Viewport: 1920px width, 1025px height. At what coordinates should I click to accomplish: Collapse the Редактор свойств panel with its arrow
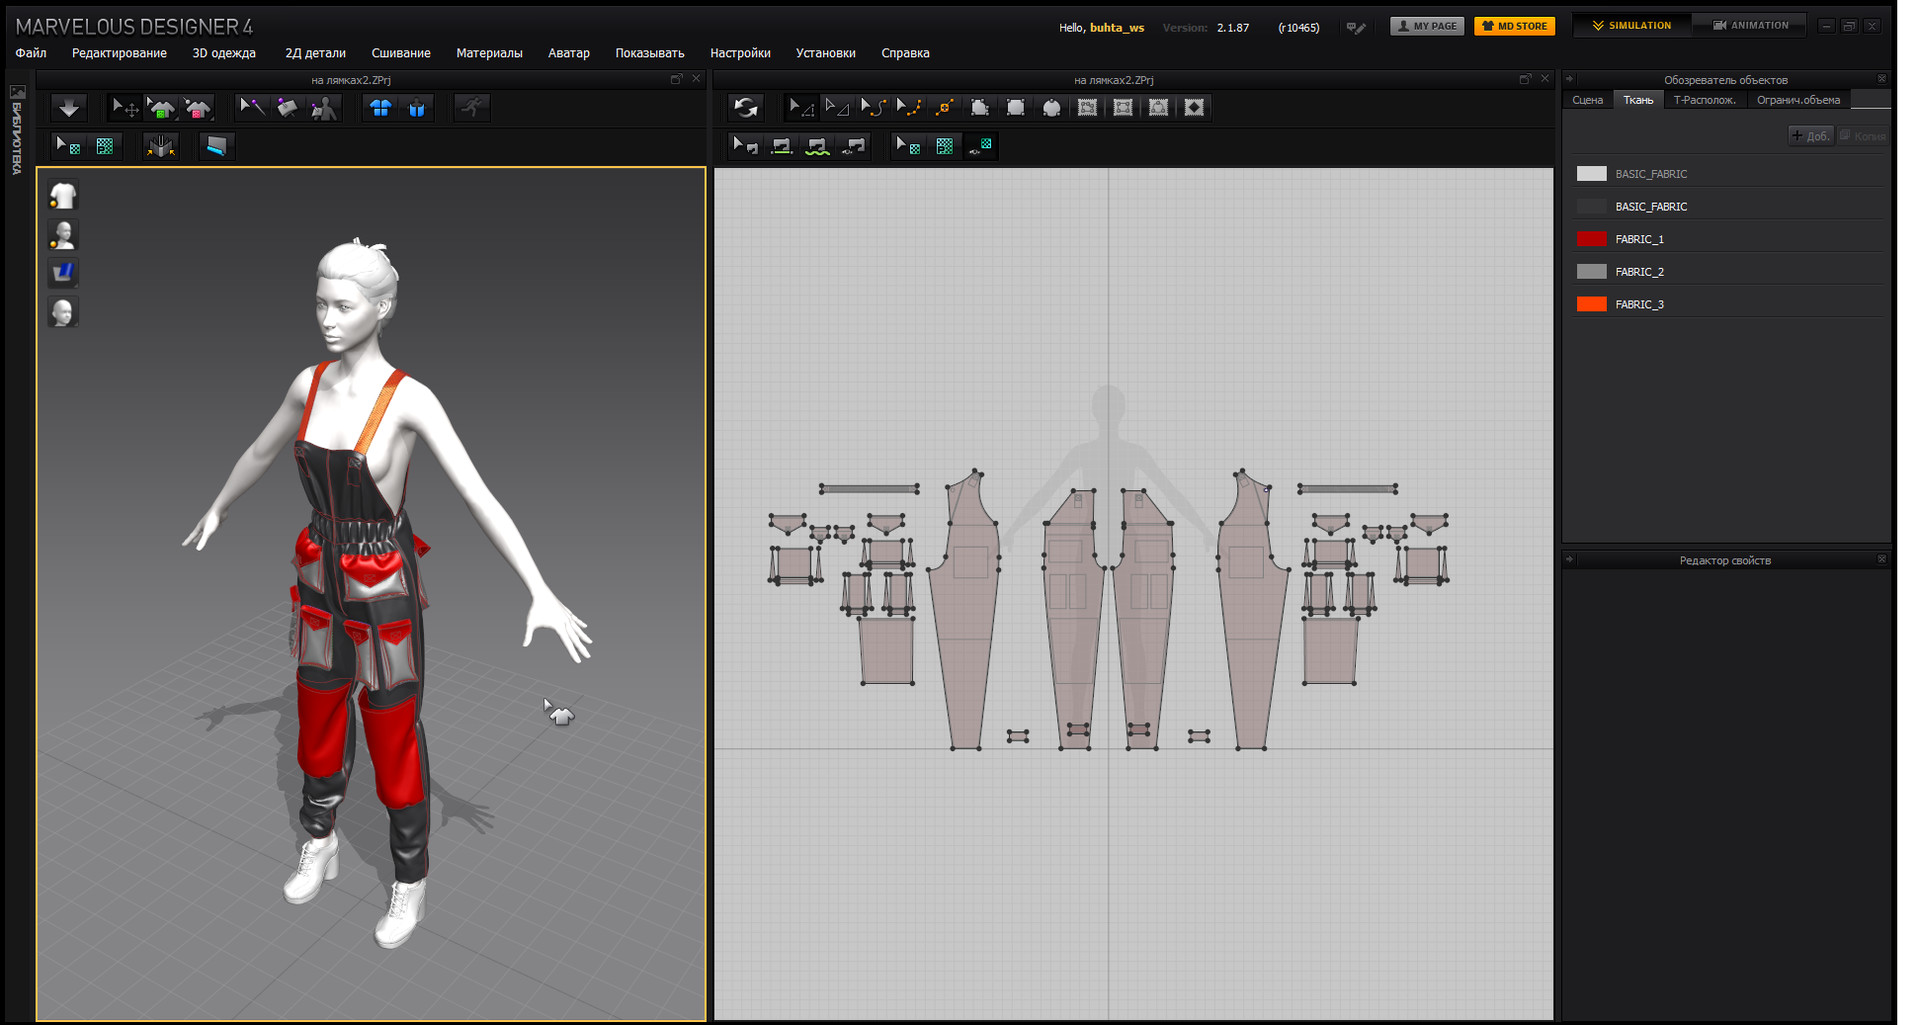pyautogui.click(x=1568, y=560)
